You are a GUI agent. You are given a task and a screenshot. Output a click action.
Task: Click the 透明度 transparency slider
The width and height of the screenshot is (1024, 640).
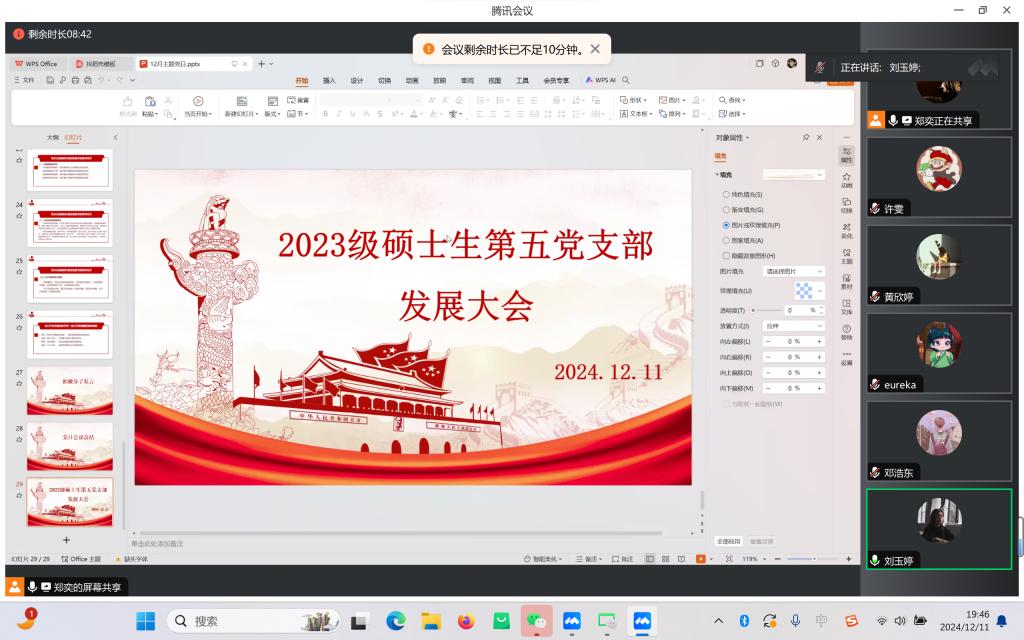(x=765, y=310)
